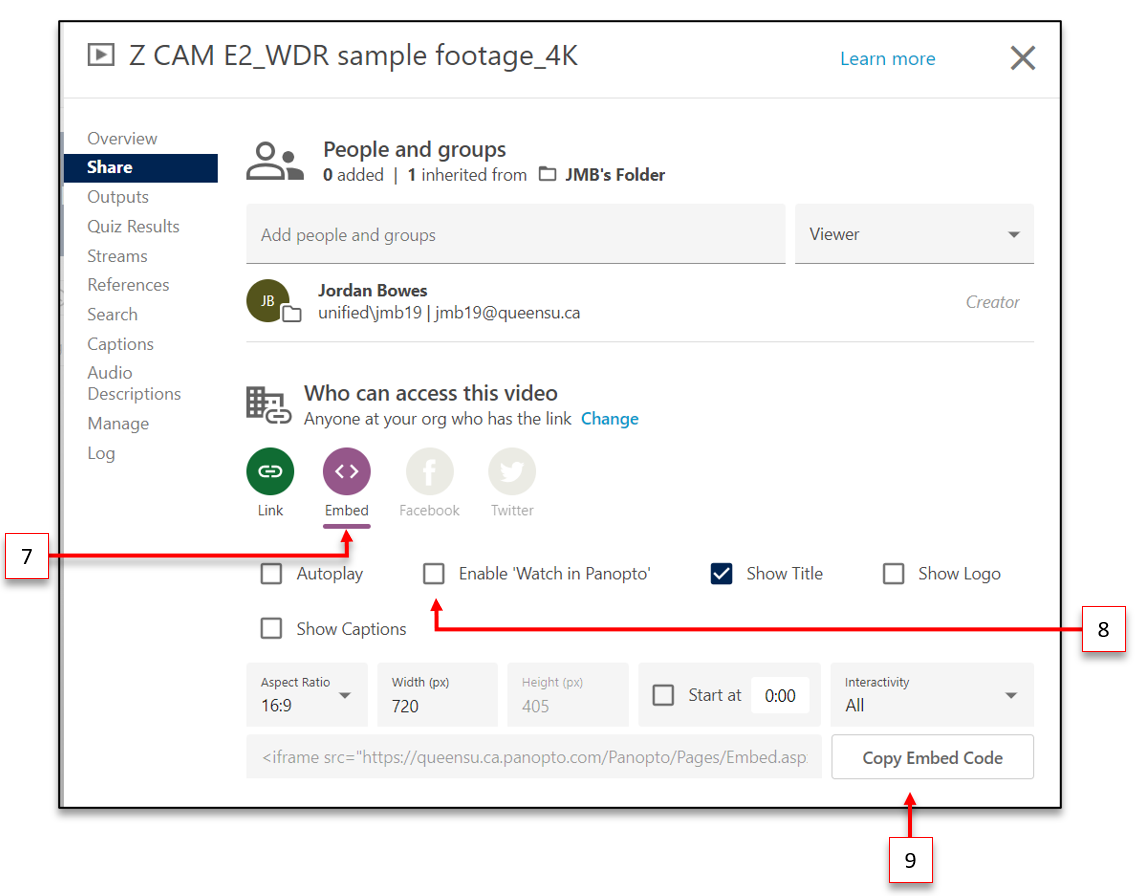Screen dimensions: 1137x896
Task: Select the Share menu item
Action: pyautogui.click(x=141, y=167)
